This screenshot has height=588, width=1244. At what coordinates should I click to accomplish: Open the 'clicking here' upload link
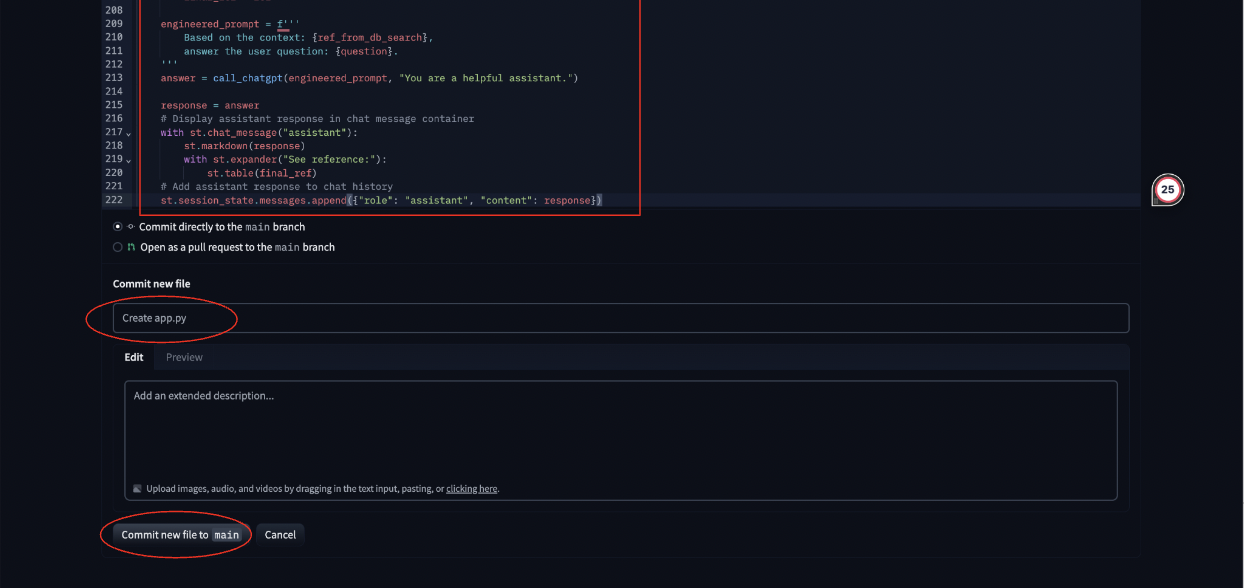tap(471, 489)
